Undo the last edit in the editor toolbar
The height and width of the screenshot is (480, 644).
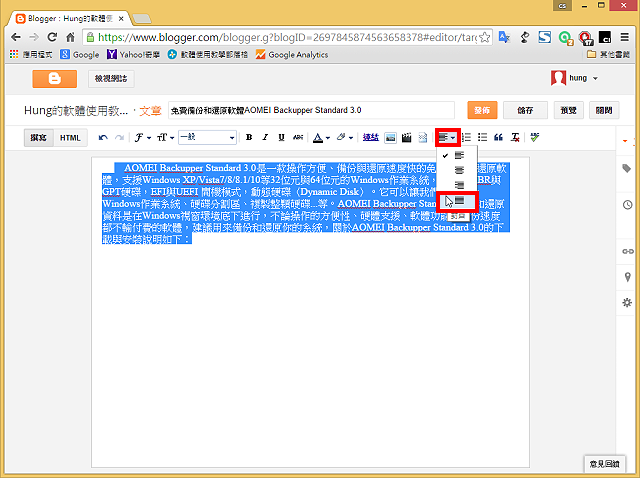(x=103, y=138)
